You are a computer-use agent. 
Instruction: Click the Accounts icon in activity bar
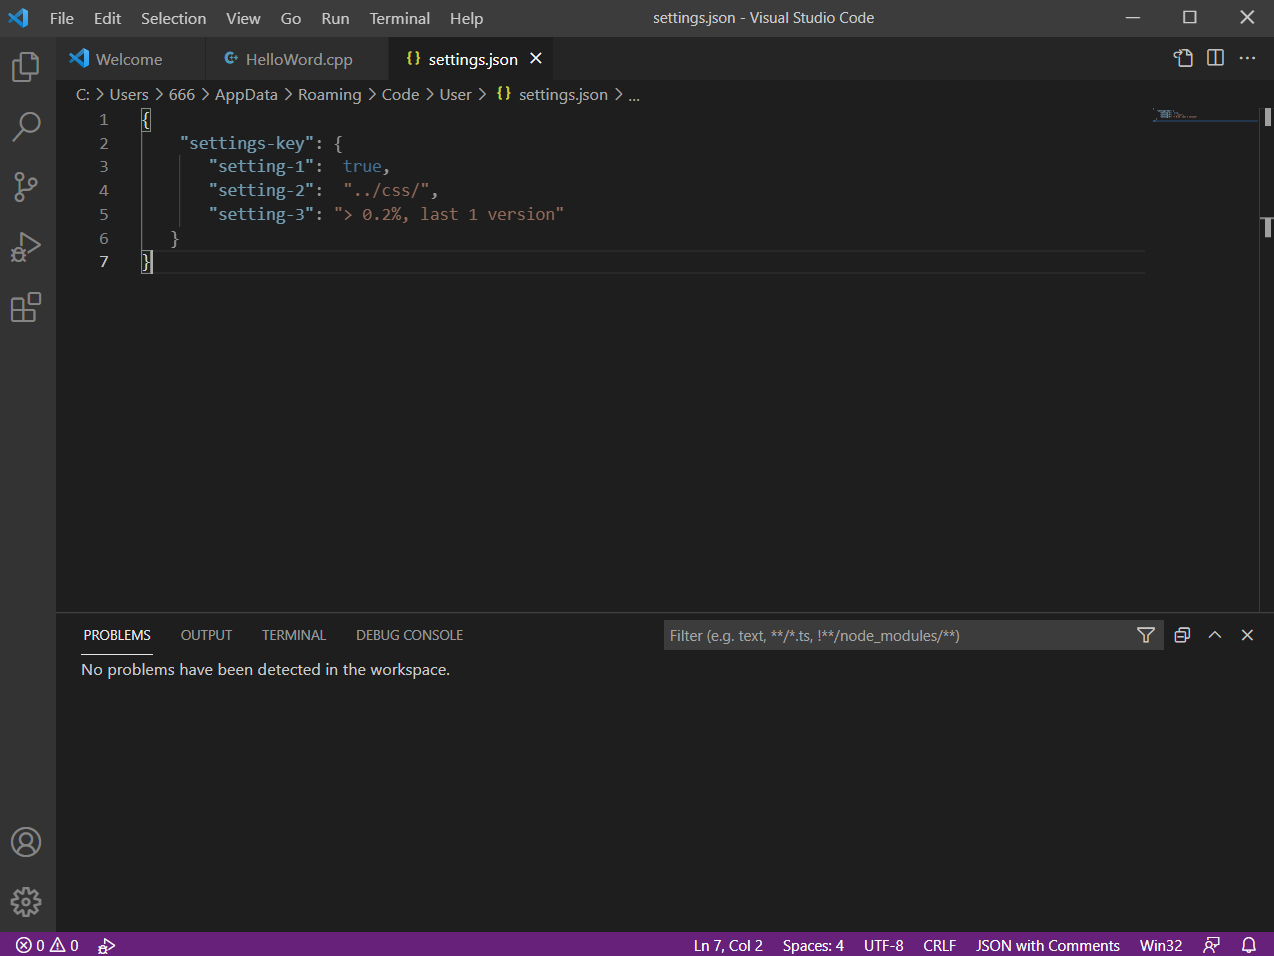pos(25,842)
